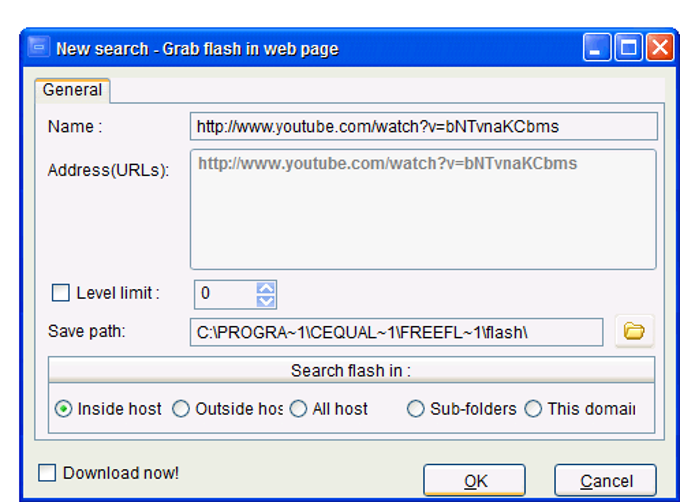Maximize the New search dialog window
The width and height of the screenshot is (680, 502).
(x=628, y=47)
